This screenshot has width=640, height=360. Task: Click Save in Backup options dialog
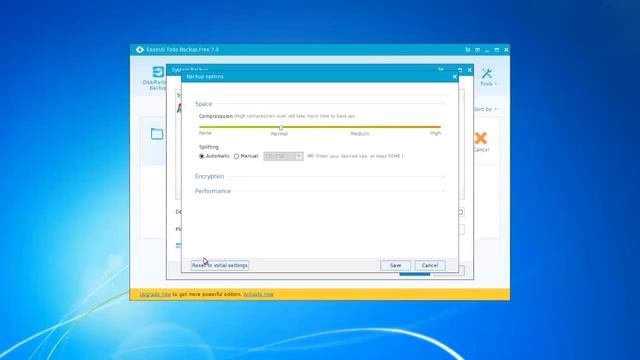(x=395, y=265)
